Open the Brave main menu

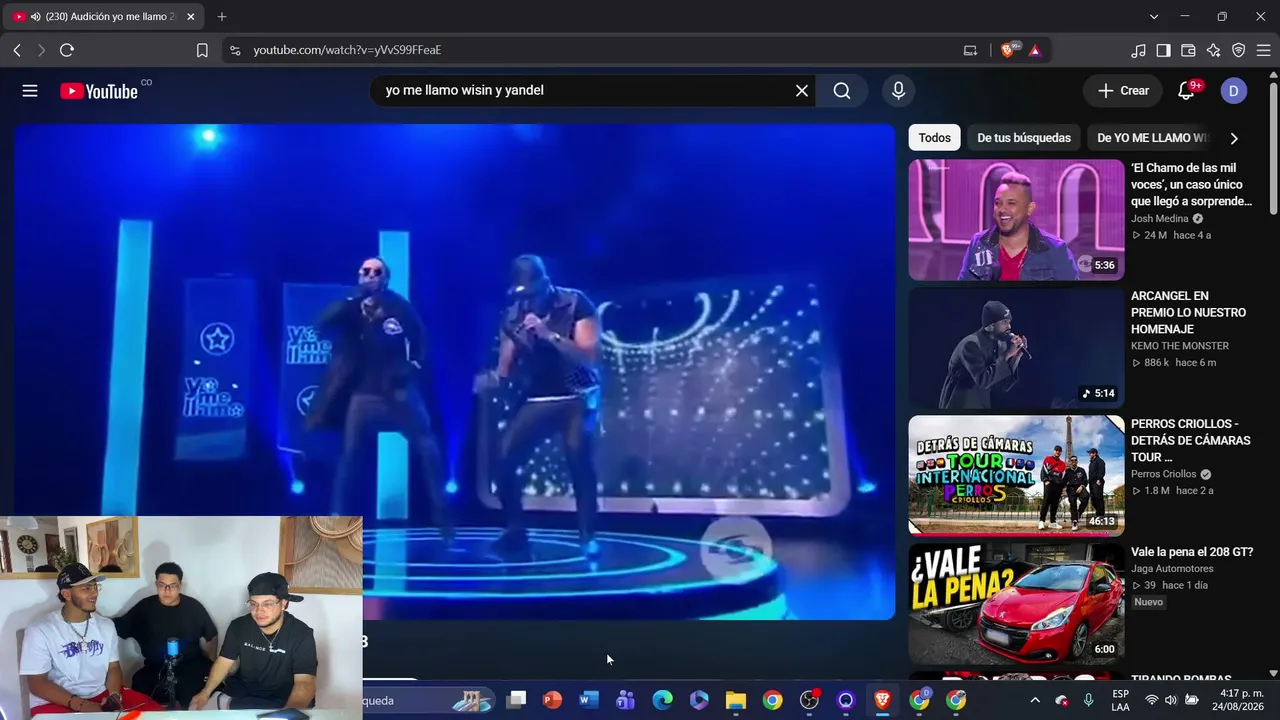1263,50
